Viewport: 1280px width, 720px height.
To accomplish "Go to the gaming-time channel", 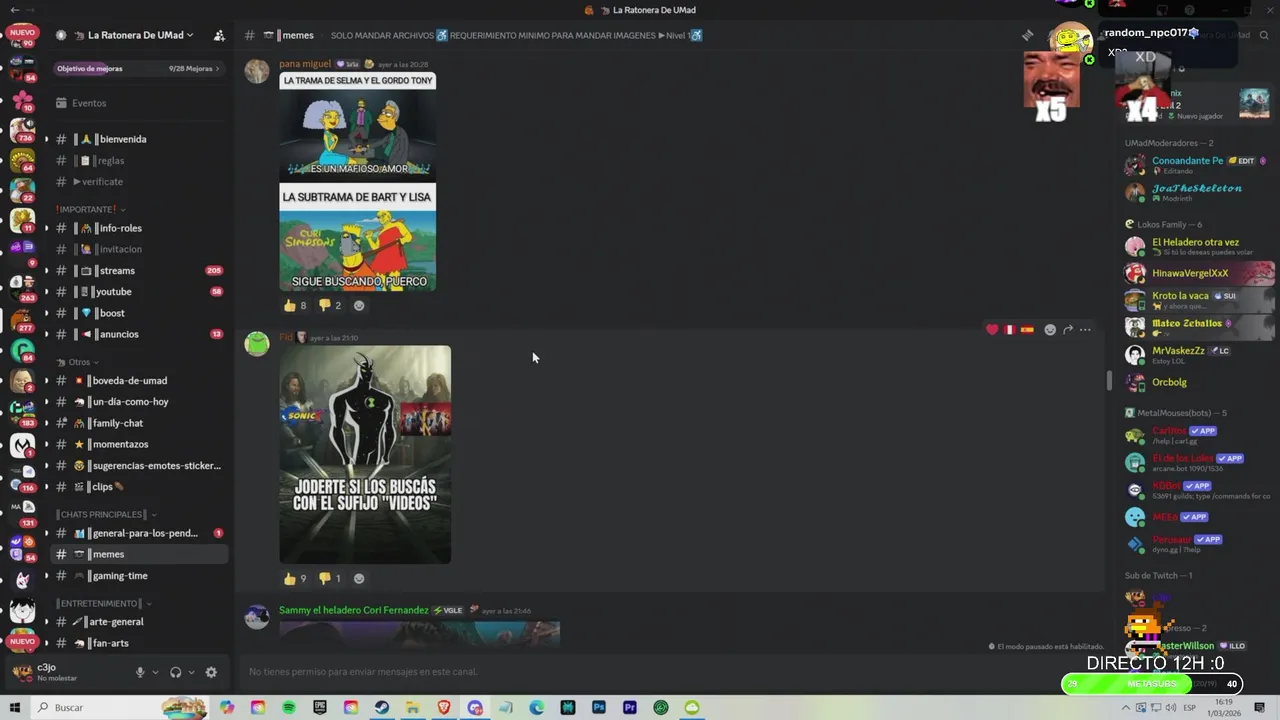I will (138, 576).
